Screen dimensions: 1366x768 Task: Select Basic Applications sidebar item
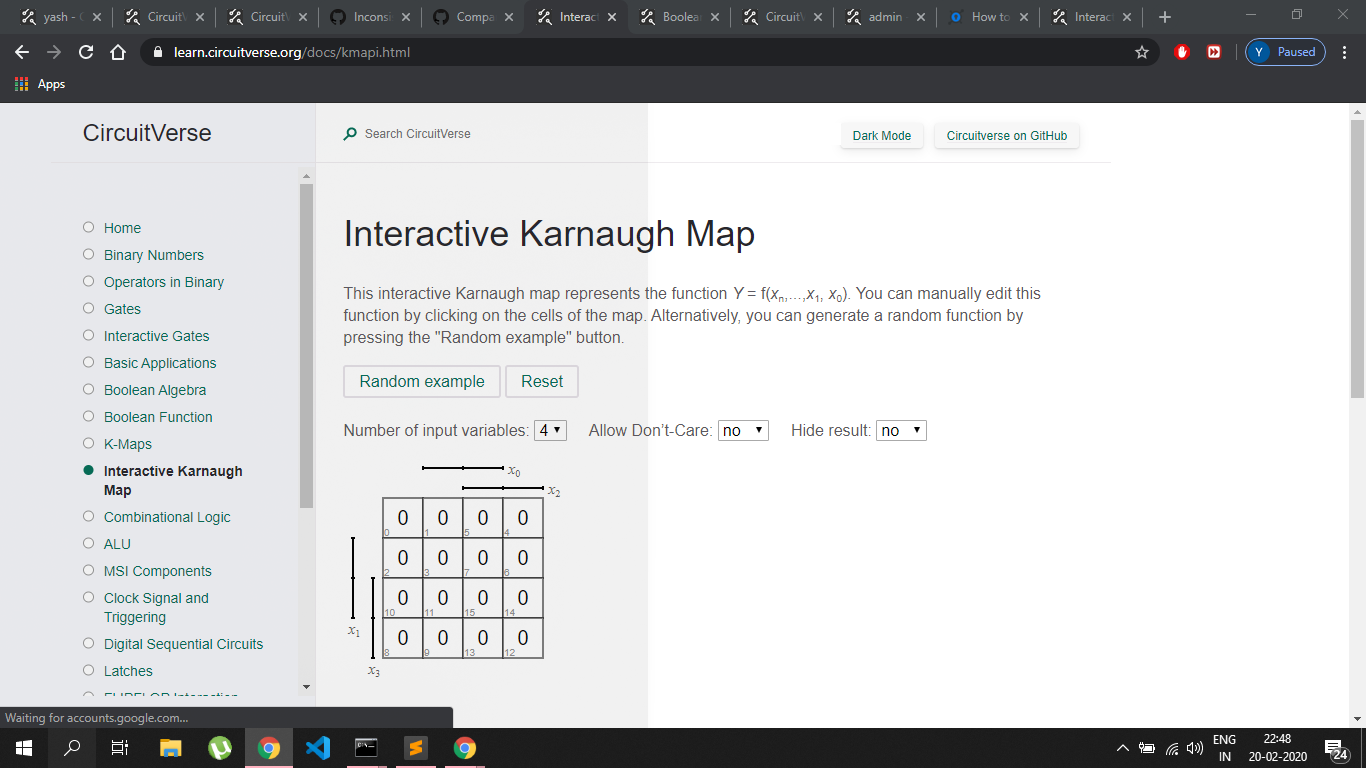[160, 363]
